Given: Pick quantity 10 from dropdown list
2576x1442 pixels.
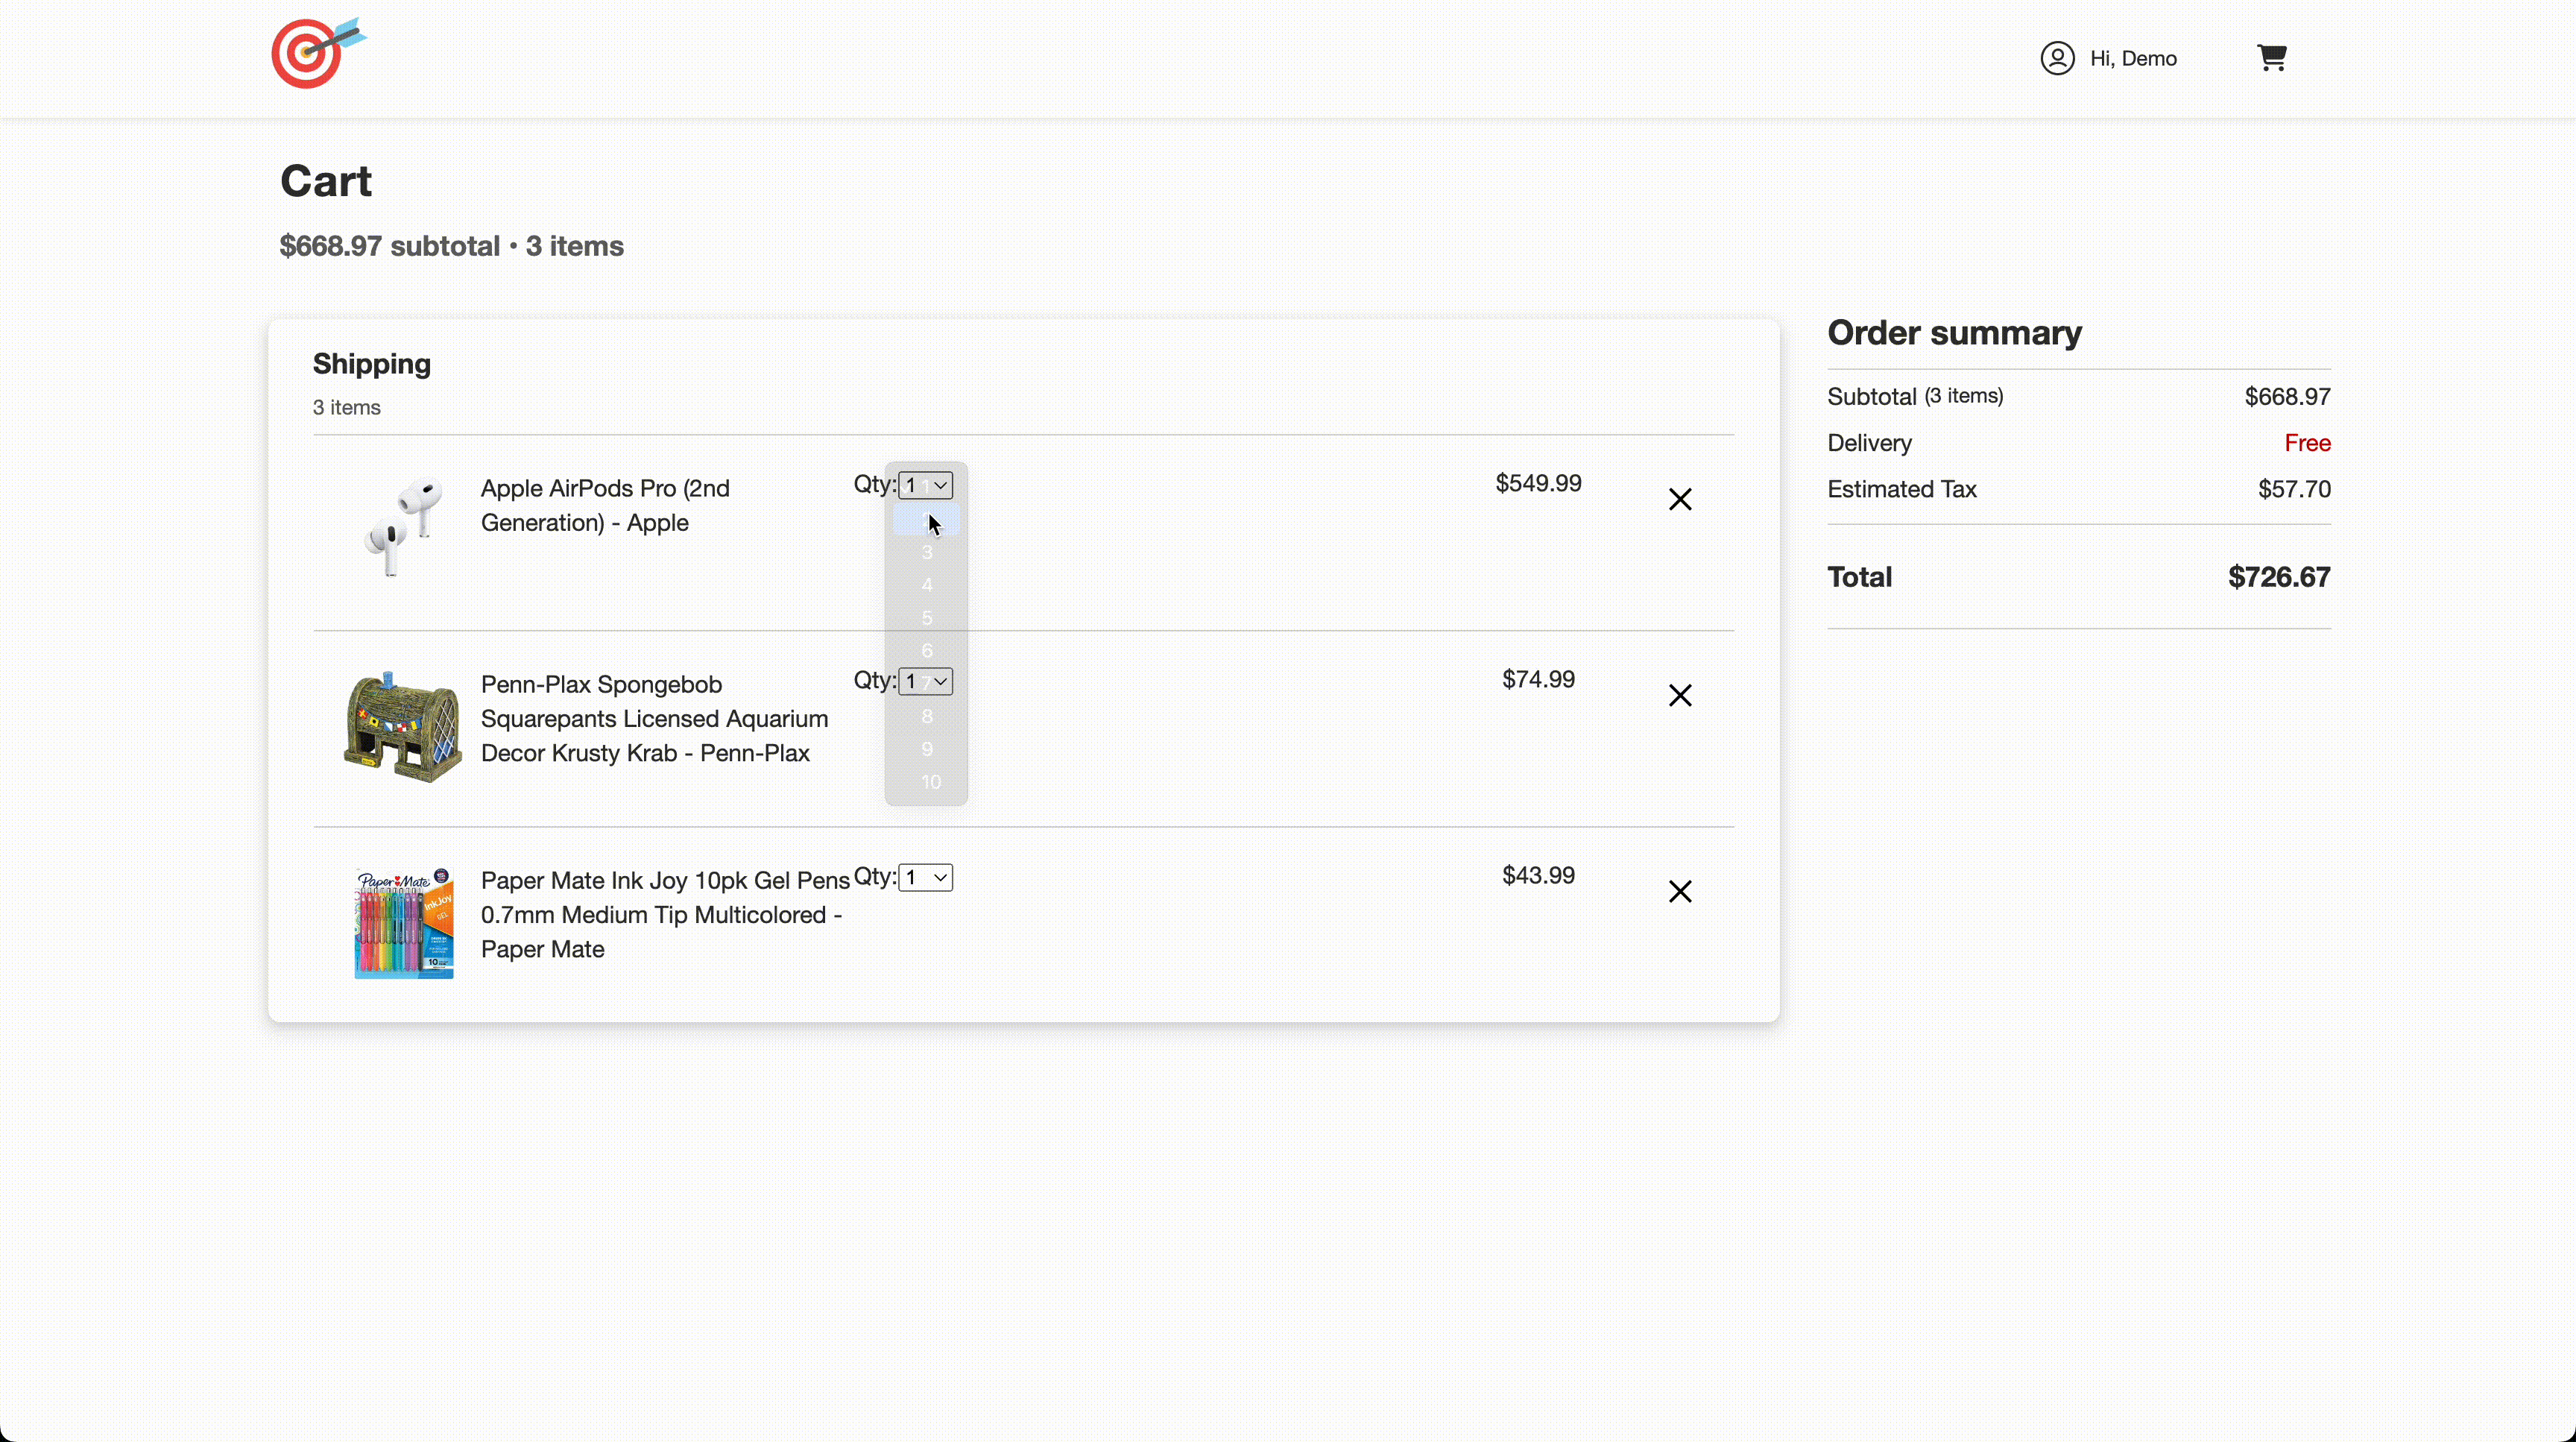Looking at the screenshot, I should click(930, 782).
